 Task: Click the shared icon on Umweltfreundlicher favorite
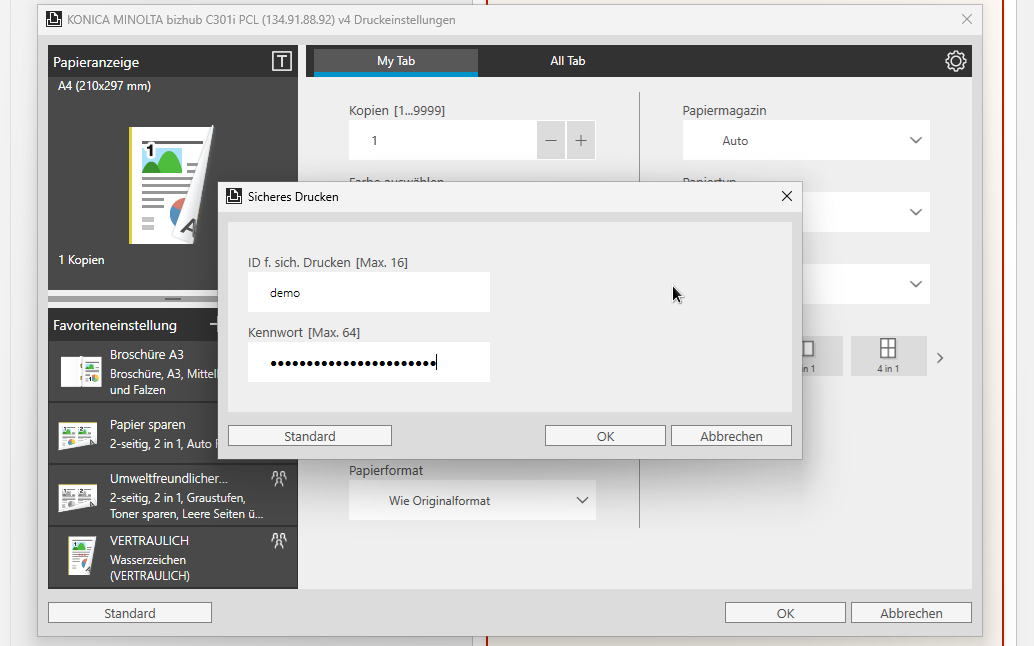coord(279,479)
